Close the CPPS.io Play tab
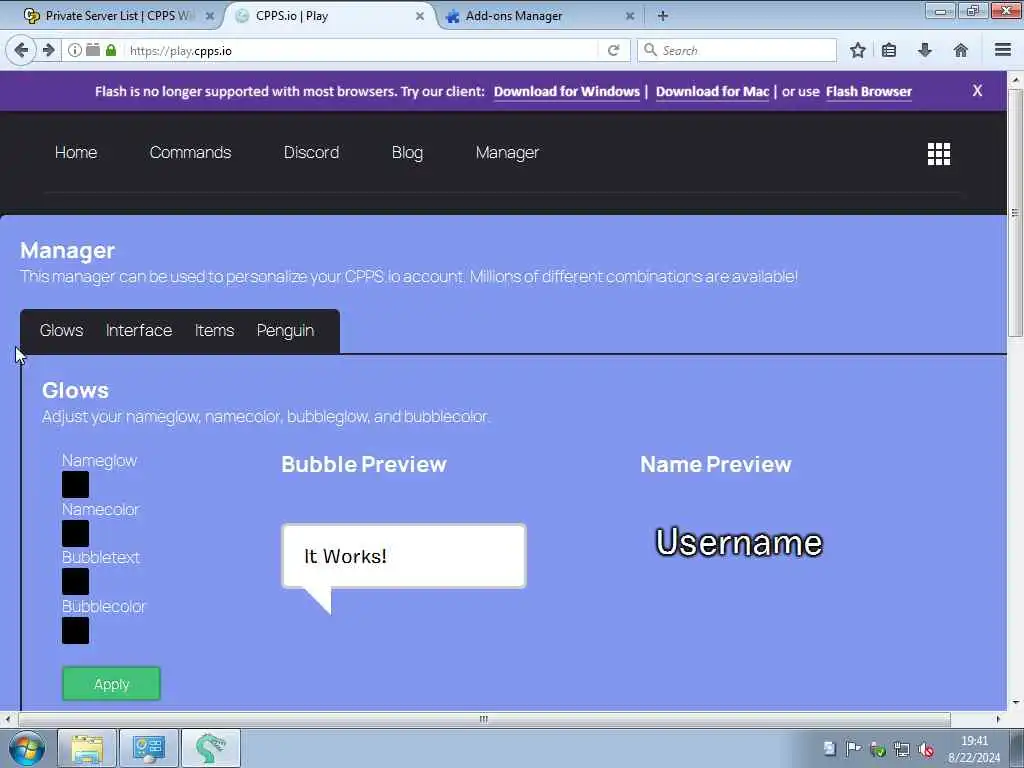 pos(420,16)
